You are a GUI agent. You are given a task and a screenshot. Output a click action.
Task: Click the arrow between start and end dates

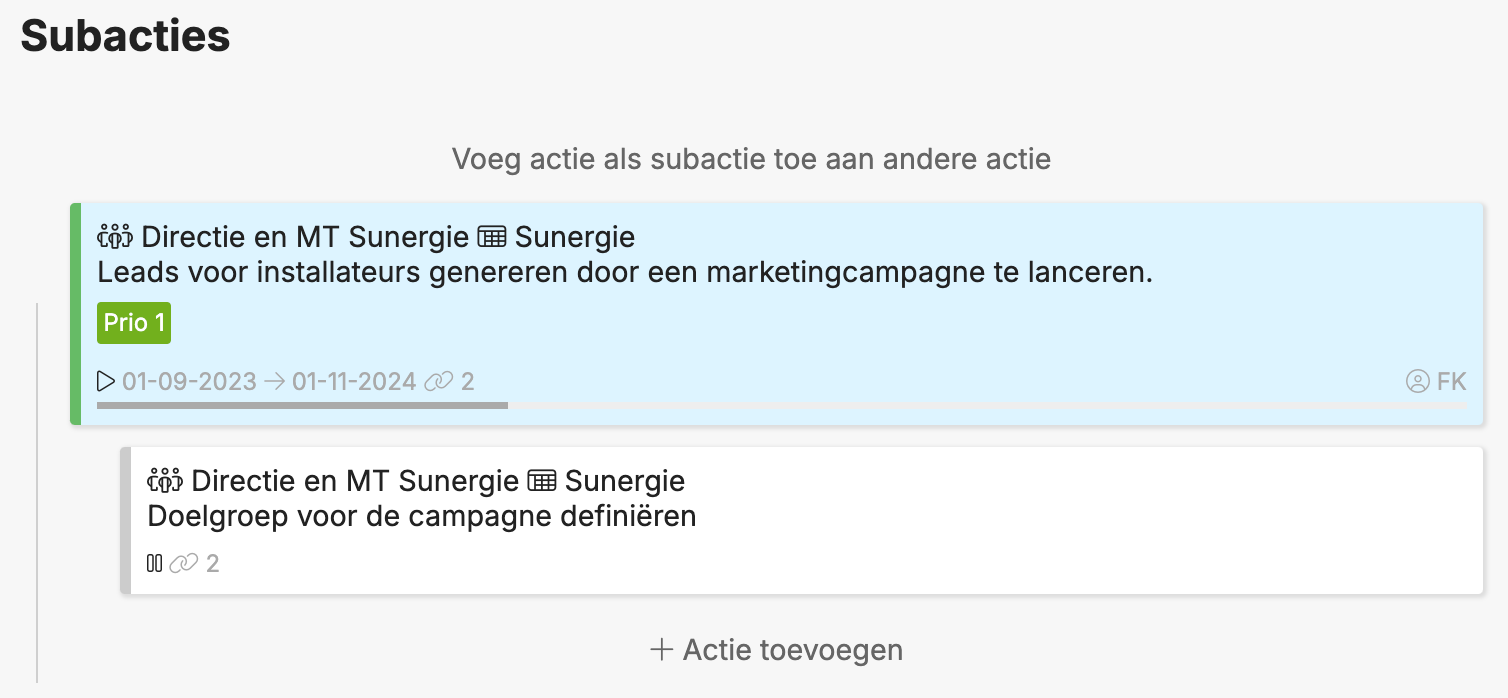click(x=274, y=381)
